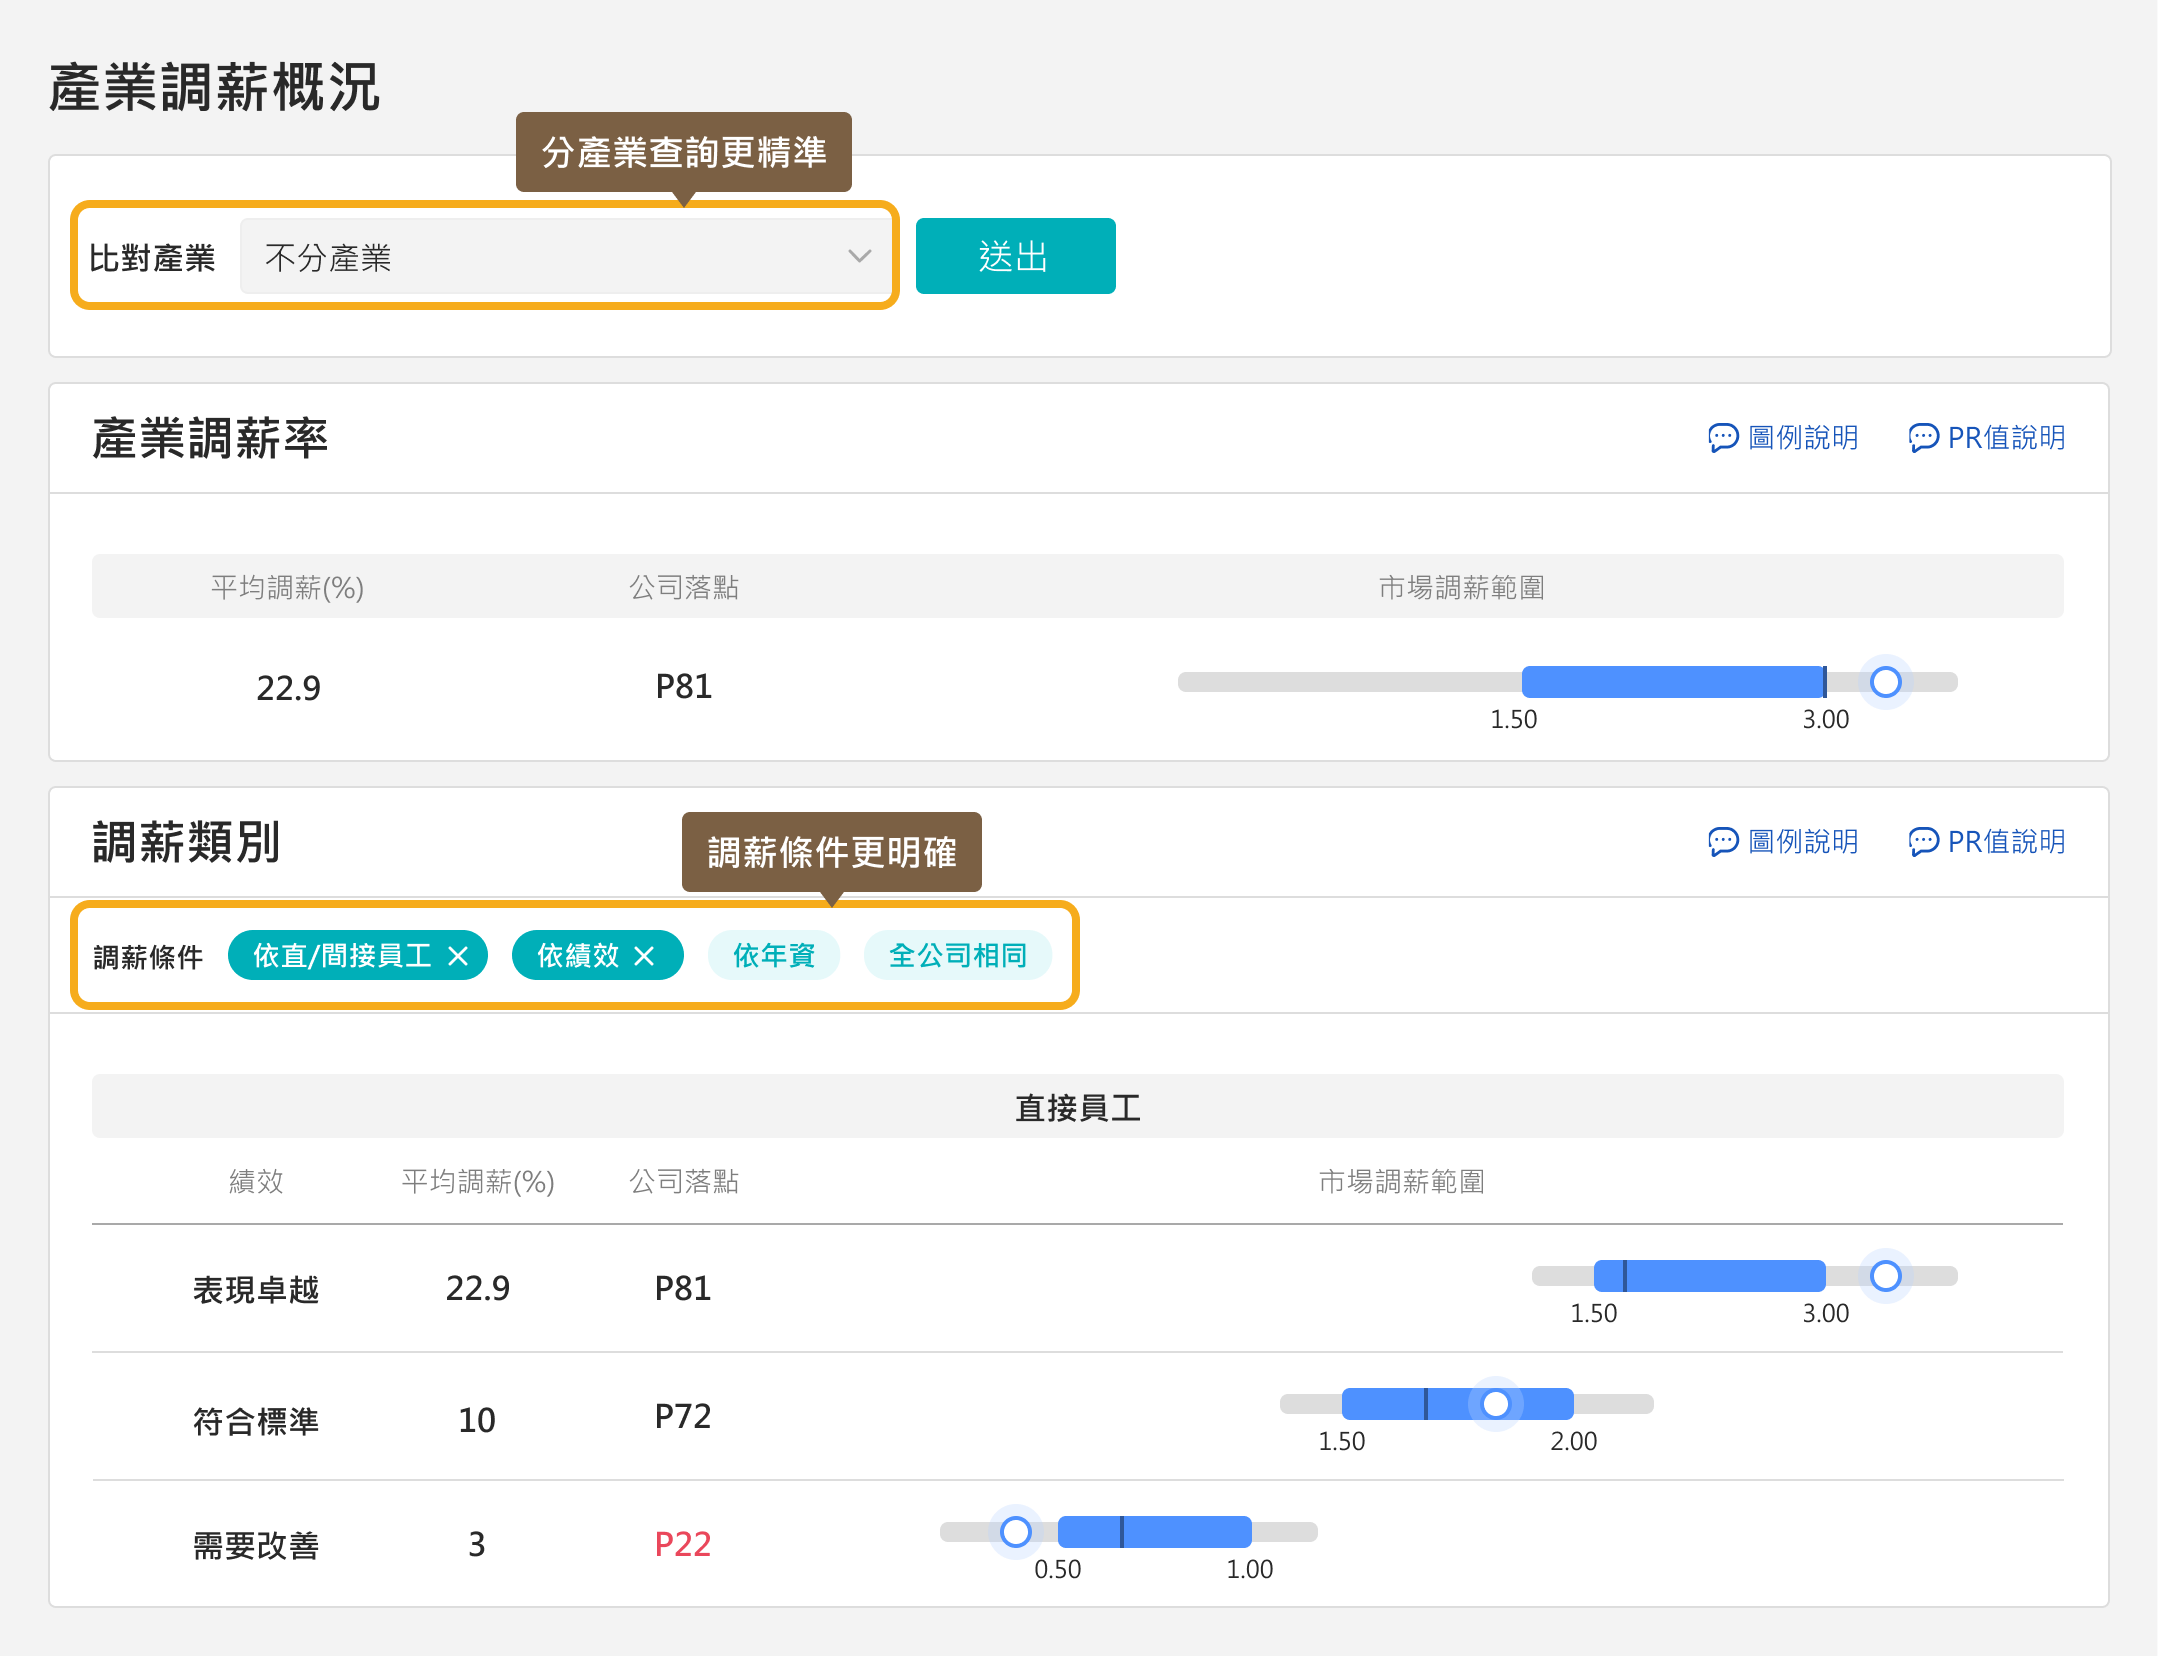Select the 依年資 condition chip
2158x1656 pixels.
click(773, 956)
